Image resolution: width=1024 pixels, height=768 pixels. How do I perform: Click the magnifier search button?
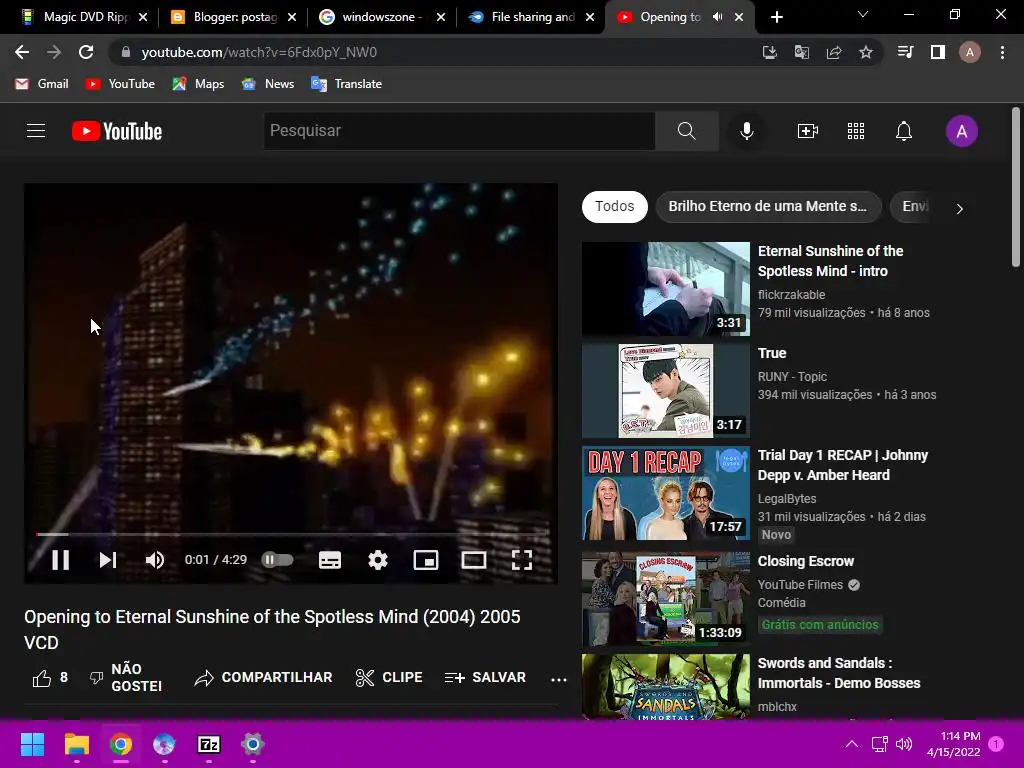pyautogui.click(x=686, y=131)
